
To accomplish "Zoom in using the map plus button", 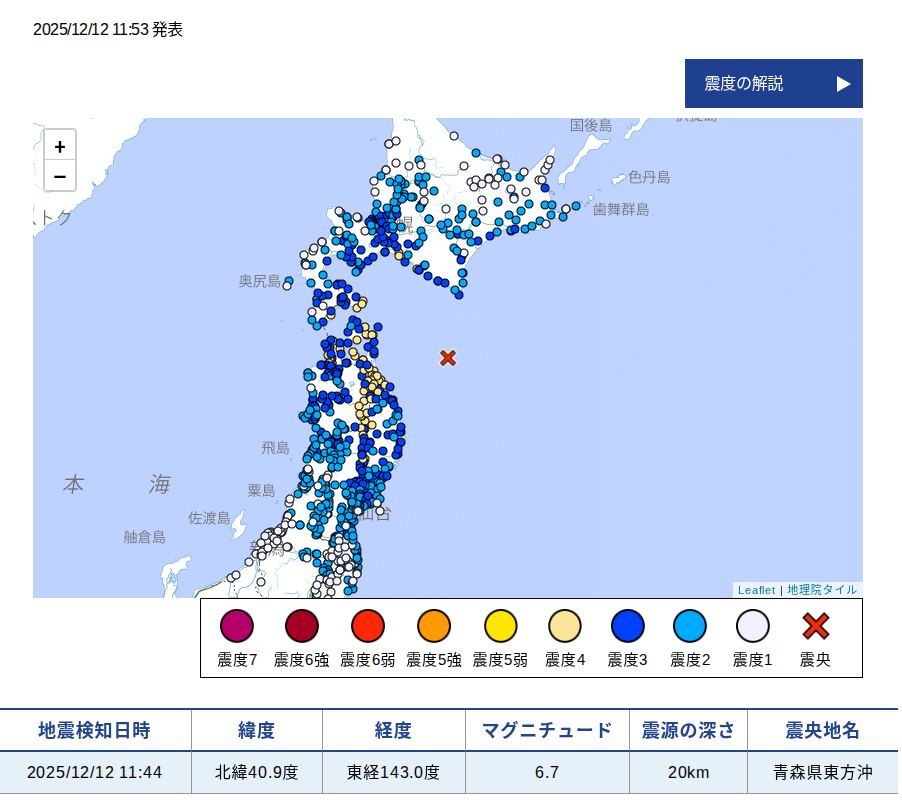I will [60, 146].
